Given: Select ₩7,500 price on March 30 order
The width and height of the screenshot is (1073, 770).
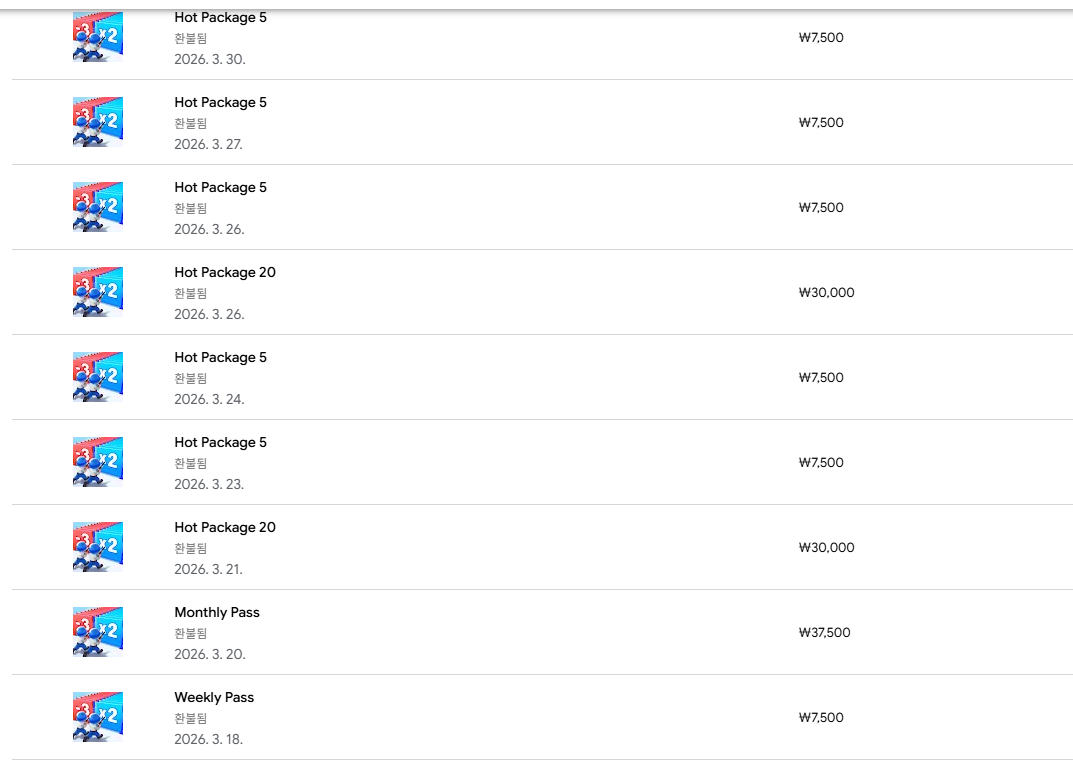Looking at the screenshot, I should [821, 38].
